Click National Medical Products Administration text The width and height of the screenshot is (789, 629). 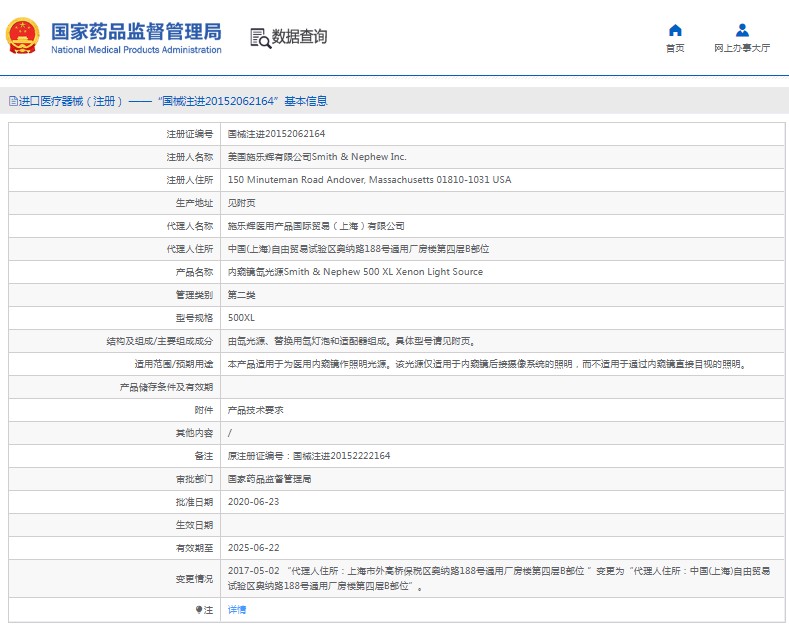[x=136, y=50]
